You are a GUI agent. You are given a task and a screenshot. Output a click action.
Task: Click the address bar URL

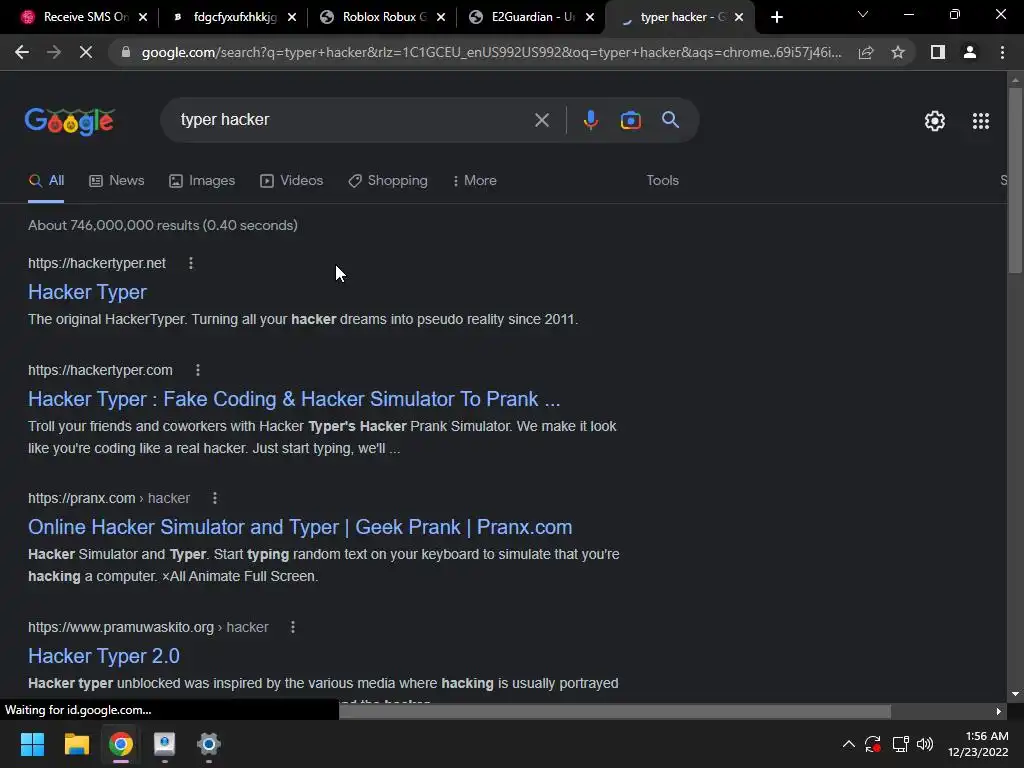491,52
